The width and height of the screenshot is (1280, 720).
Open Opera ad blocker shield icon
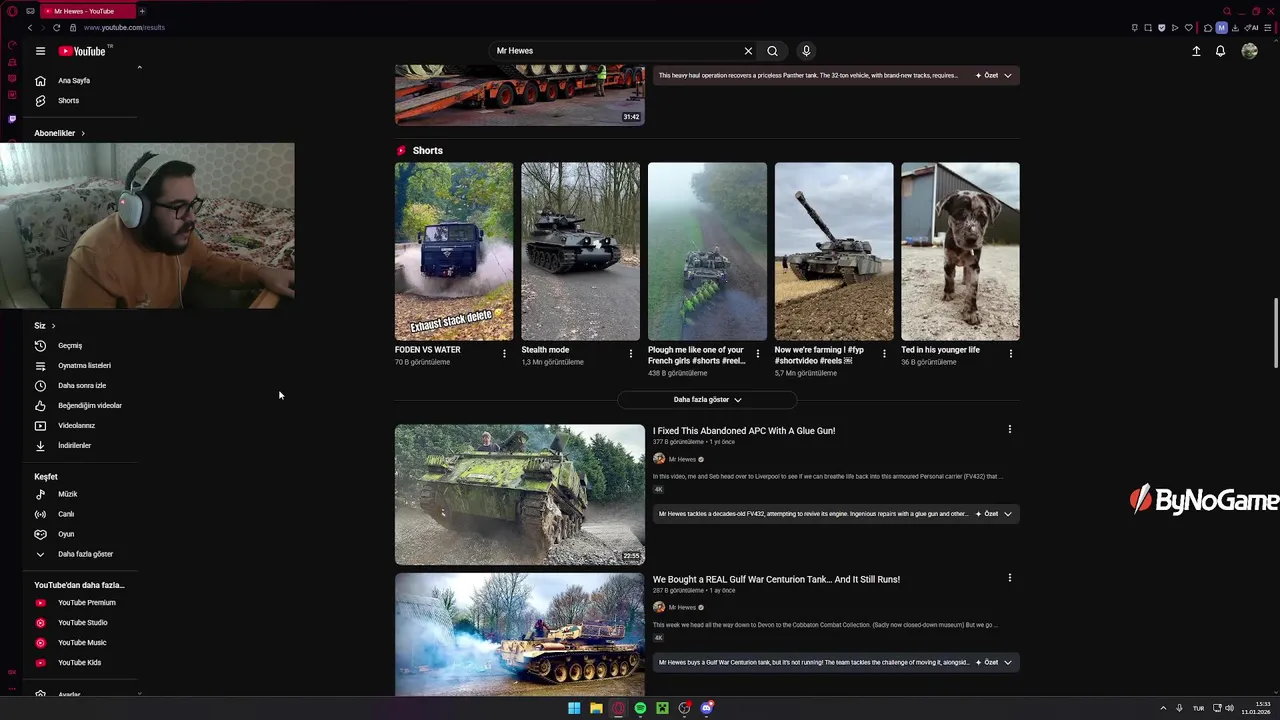[x=1162, y=28]
